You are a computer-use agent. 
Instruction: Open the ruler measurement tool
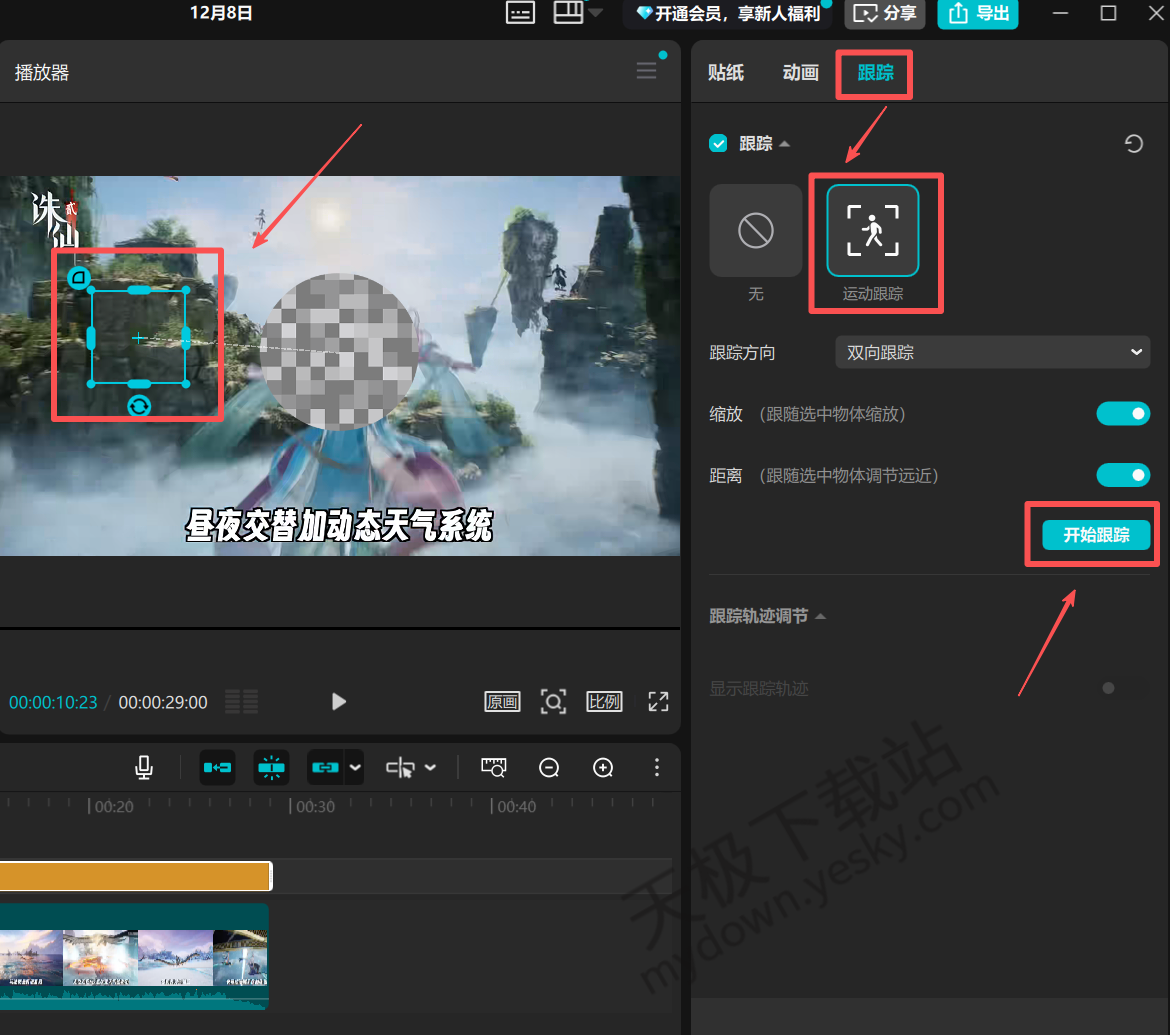point(493,767)
